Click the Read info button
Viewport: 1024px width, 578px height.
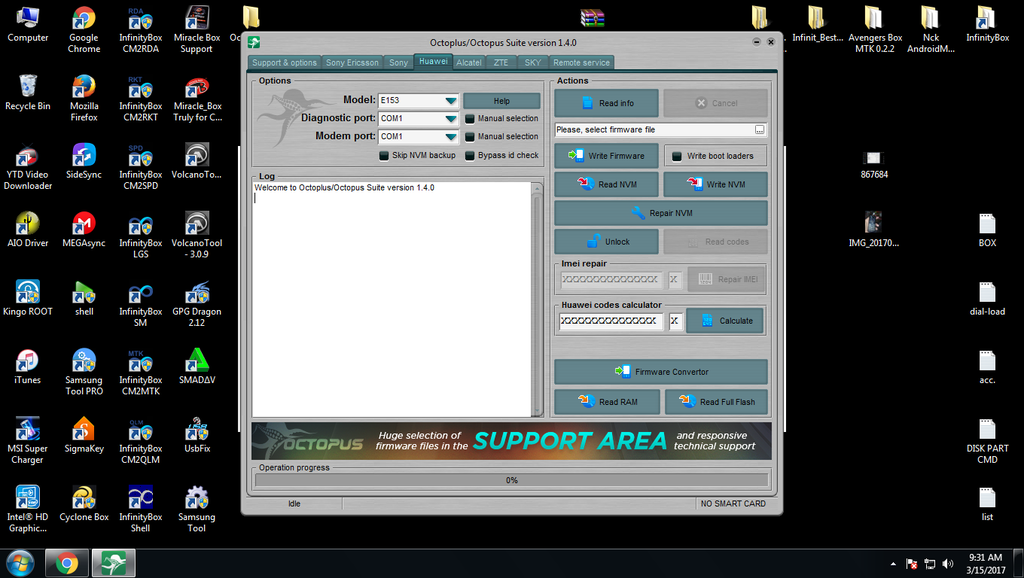607,103
